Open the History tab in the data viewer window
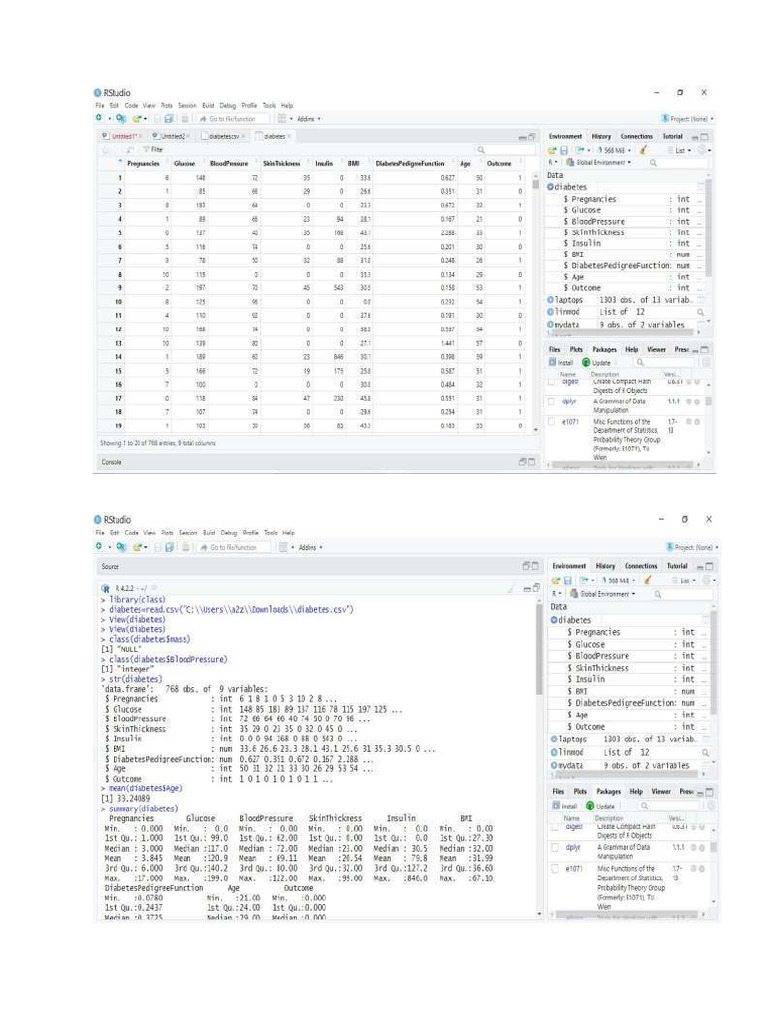The height and width of the screenshot is (1024, 768). (602, 135)
